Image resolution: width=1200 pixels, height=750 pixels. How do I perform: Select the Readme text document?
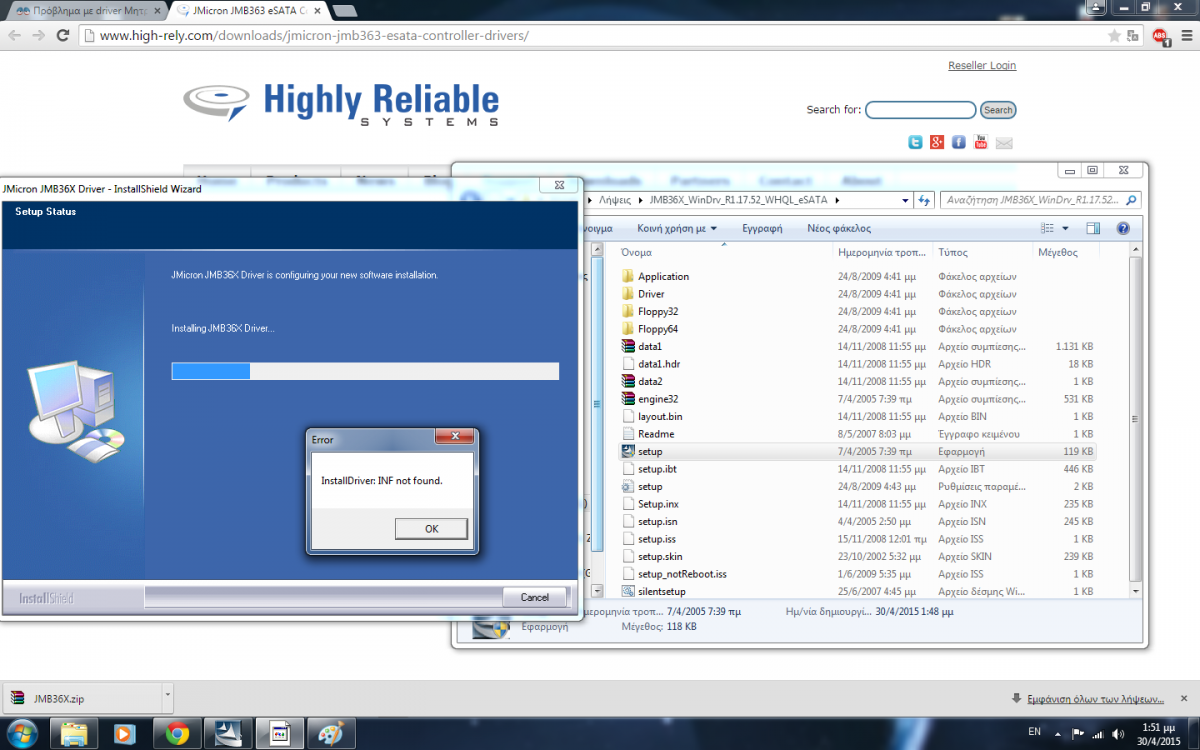(656, 434)
